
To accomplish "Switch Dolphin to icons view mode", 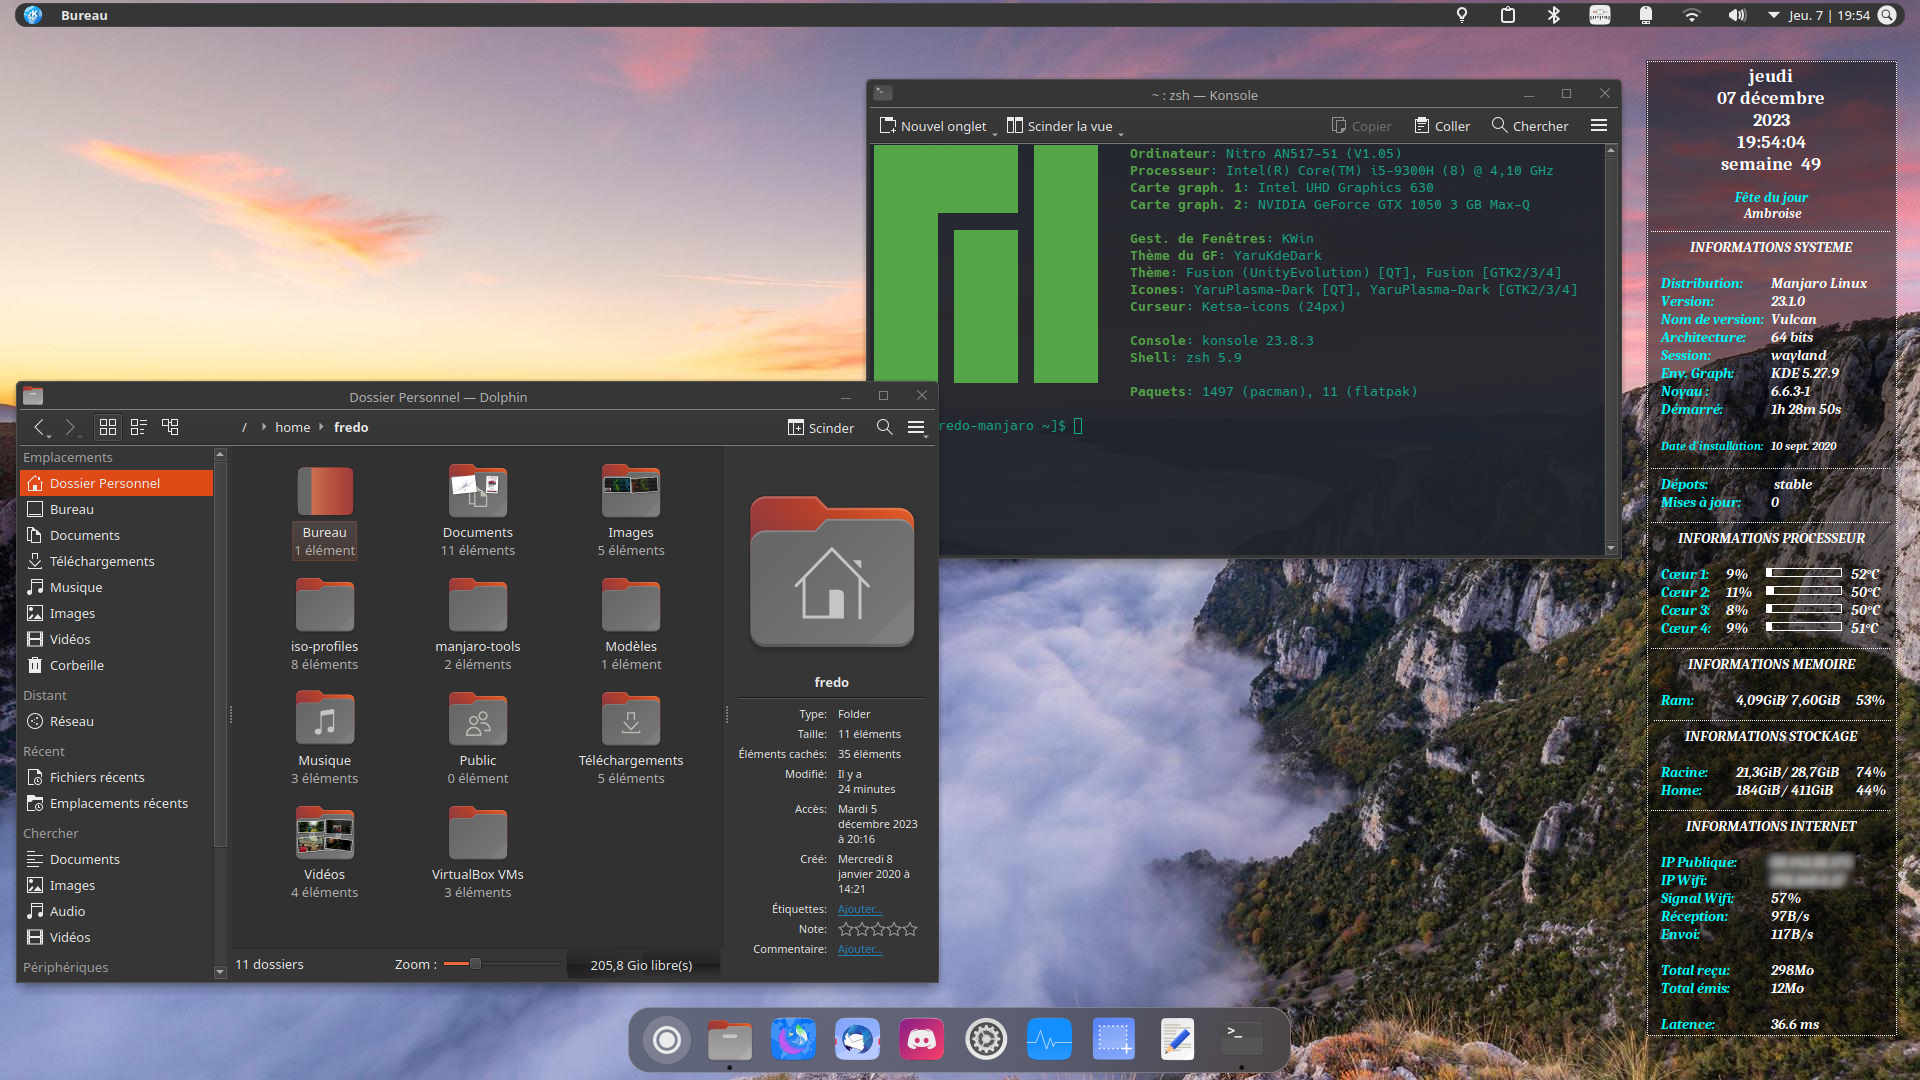I will [x=108, y=427].
